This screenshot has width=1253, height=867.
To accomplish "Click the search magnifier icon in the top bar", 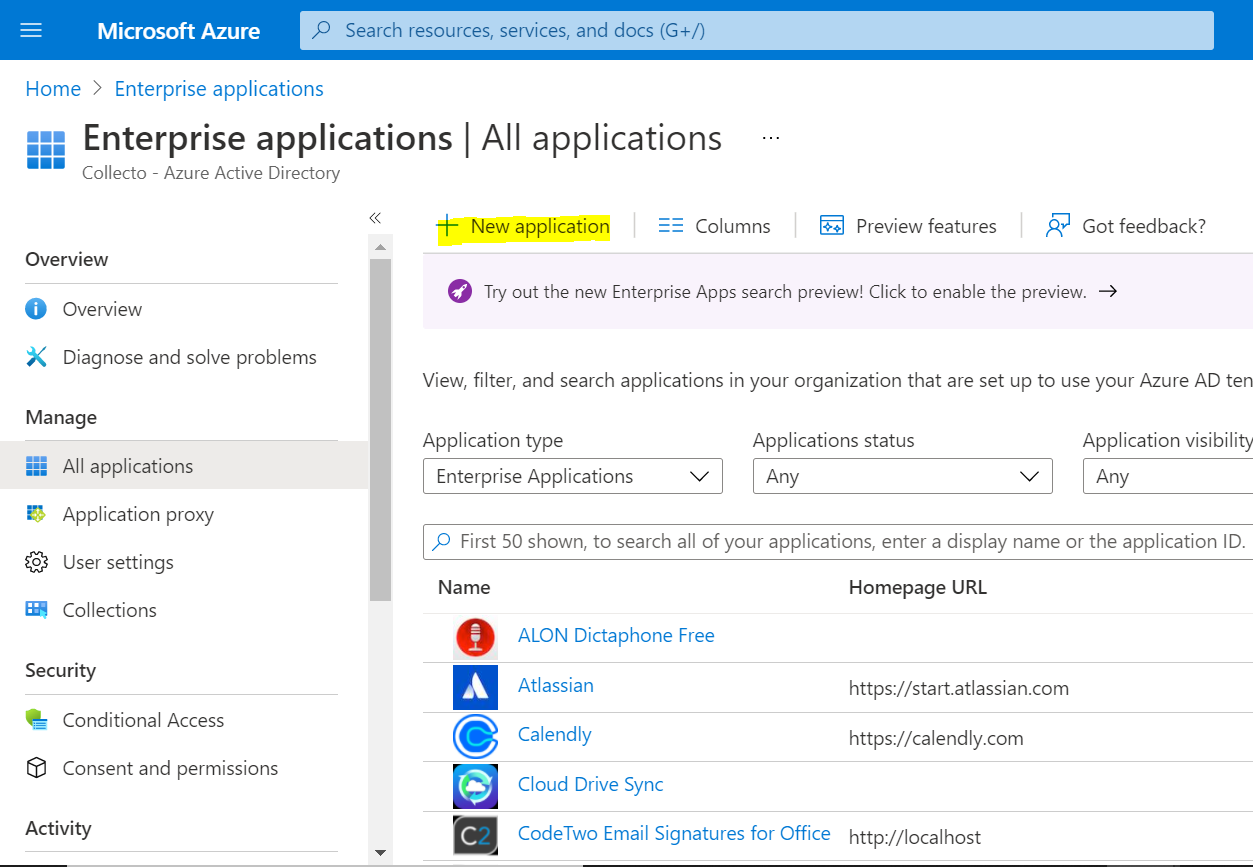I will coord(322,30).
